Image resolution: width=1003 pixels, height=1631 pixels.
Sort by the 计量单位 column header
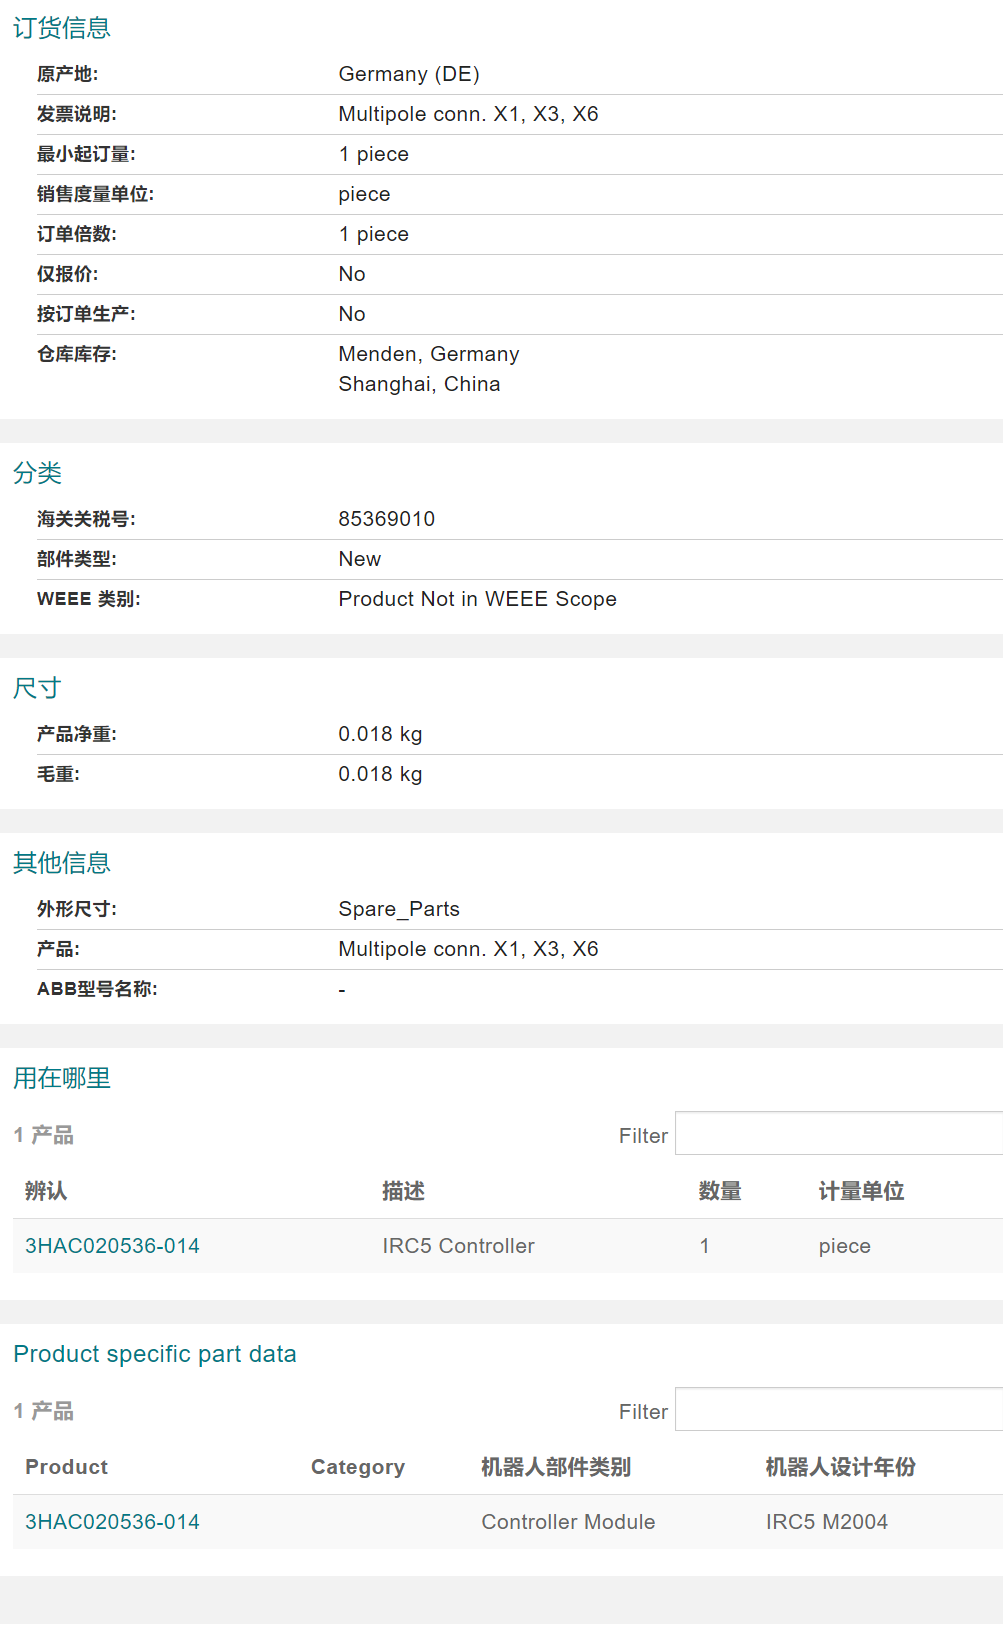coord(861,1191)
